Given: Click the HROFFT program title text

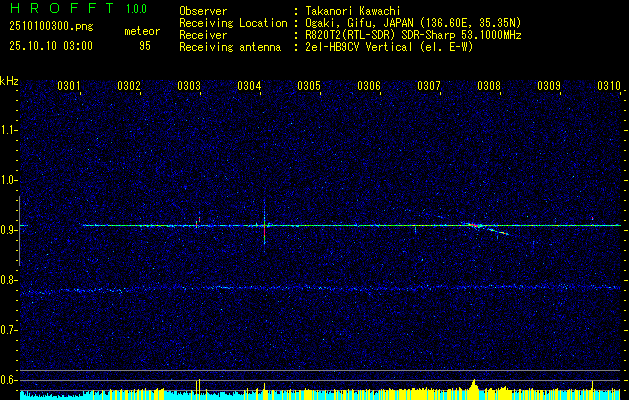Looking at the screenshot, I should (x=62, y=8).
